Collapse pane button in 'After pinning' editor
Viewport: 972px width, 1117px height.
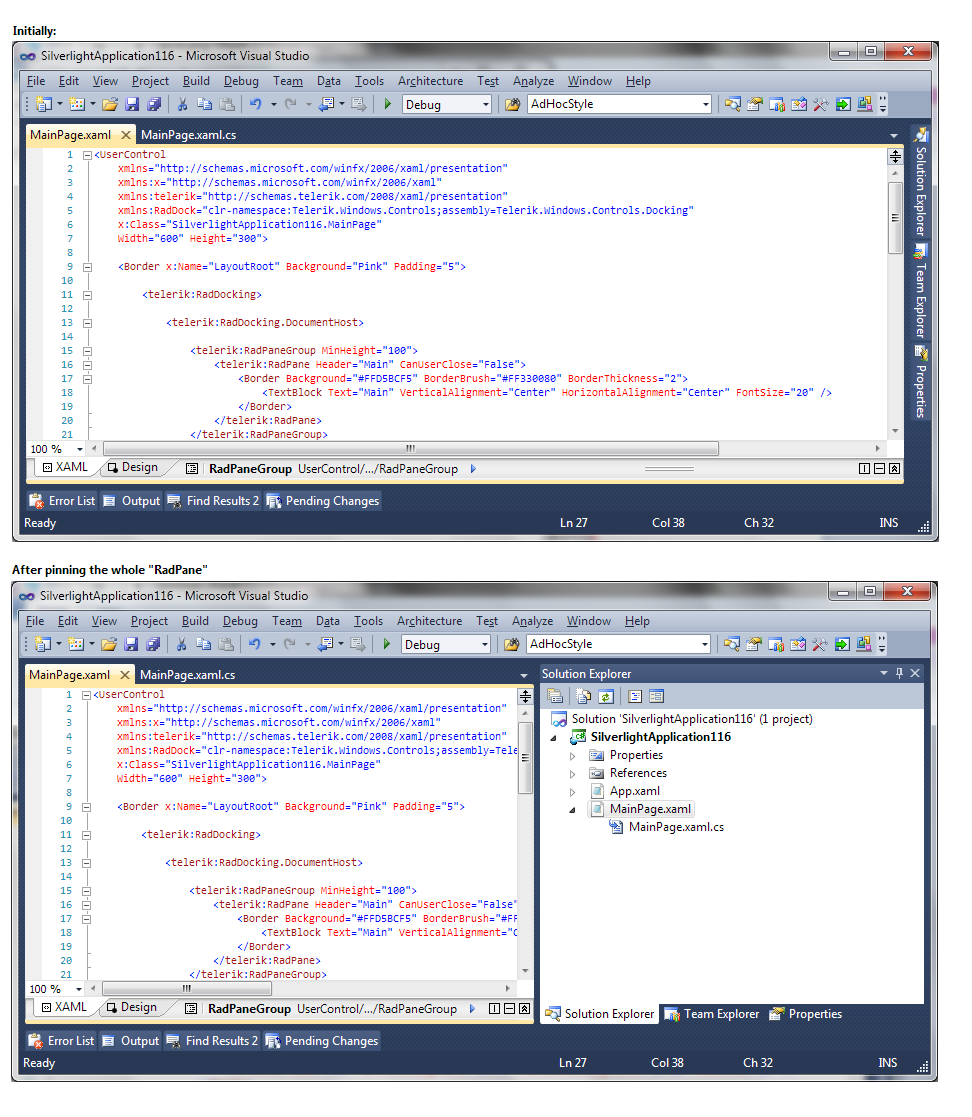[x=524, y=1009]
